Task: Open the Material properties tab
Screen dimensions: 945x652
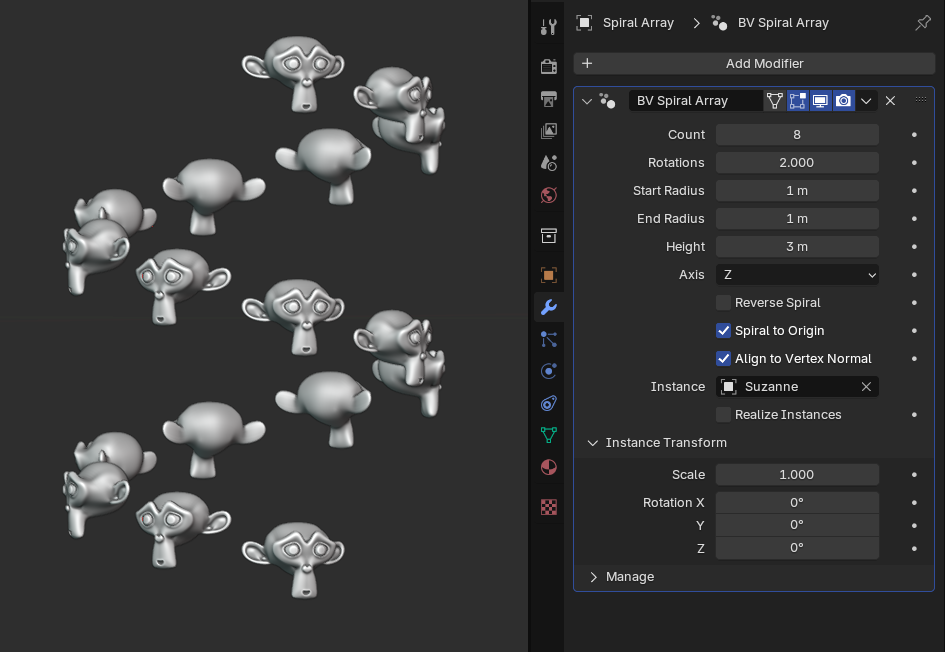Action: (x=548, y=467)
